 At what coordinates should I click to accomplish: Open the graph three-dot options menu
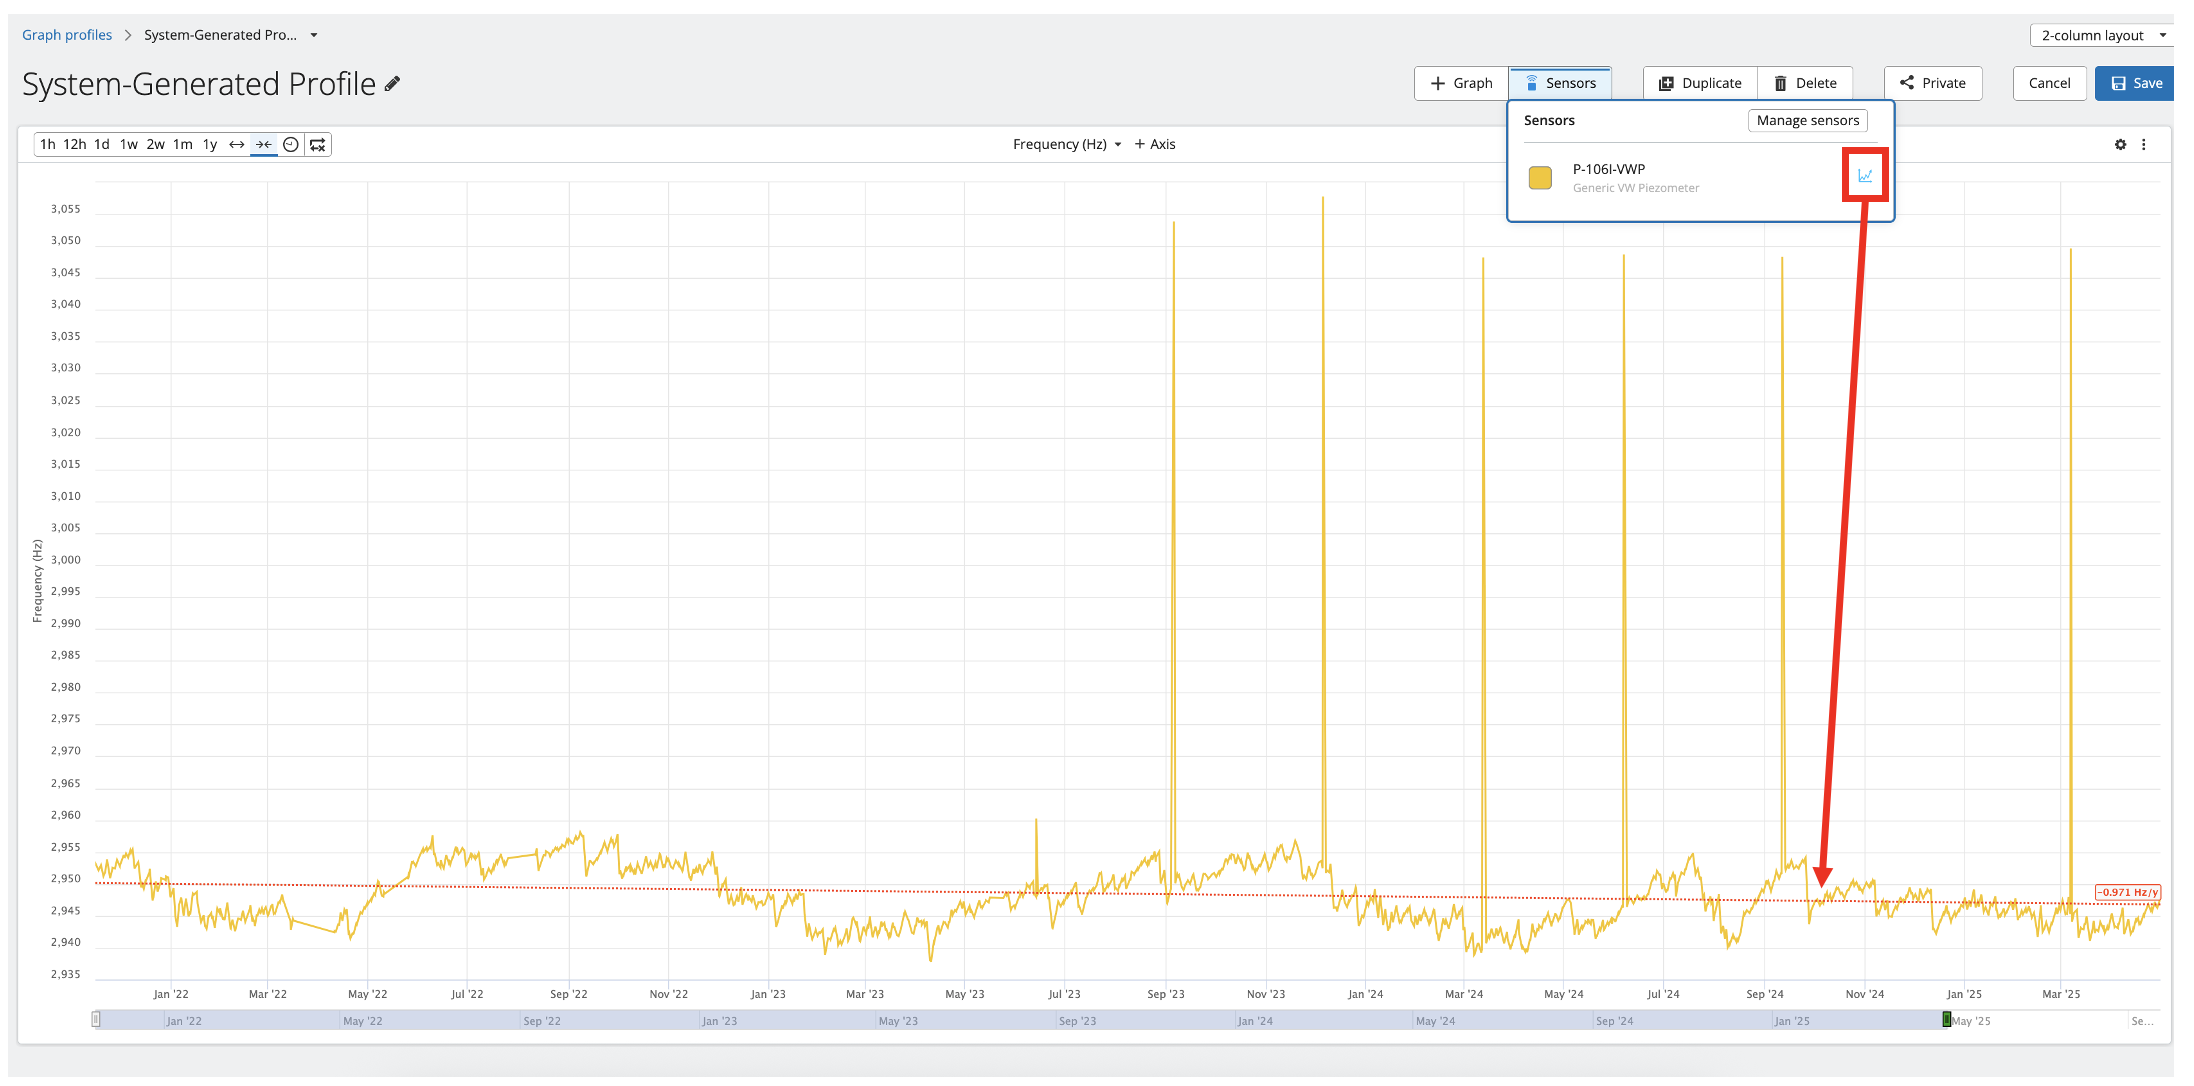pos(2144,145)
